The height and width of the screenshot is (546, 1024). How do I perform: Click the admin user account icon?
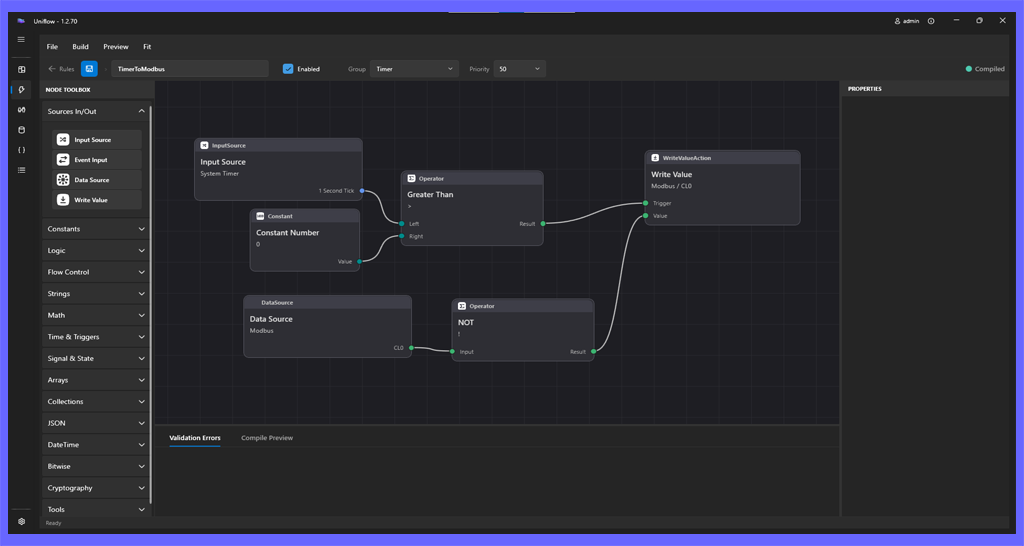point(897,21)
